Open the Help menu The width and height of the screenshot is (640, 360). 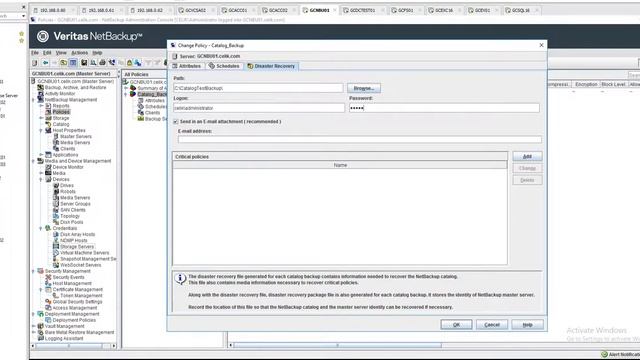[x=97, y=53]
